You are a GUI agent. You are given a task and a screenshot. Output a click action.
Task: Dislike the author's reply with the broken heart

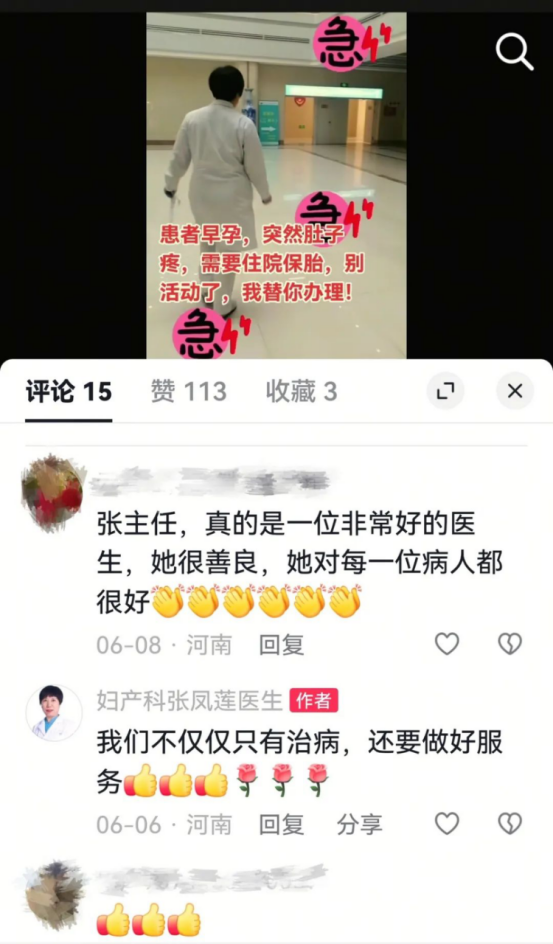click(x=510, y=824)
